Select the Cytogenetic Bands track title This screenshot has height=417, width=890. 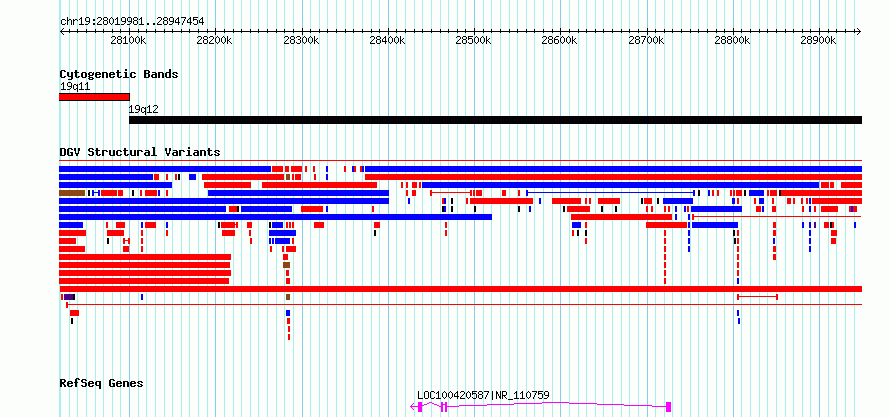point(119,74)
